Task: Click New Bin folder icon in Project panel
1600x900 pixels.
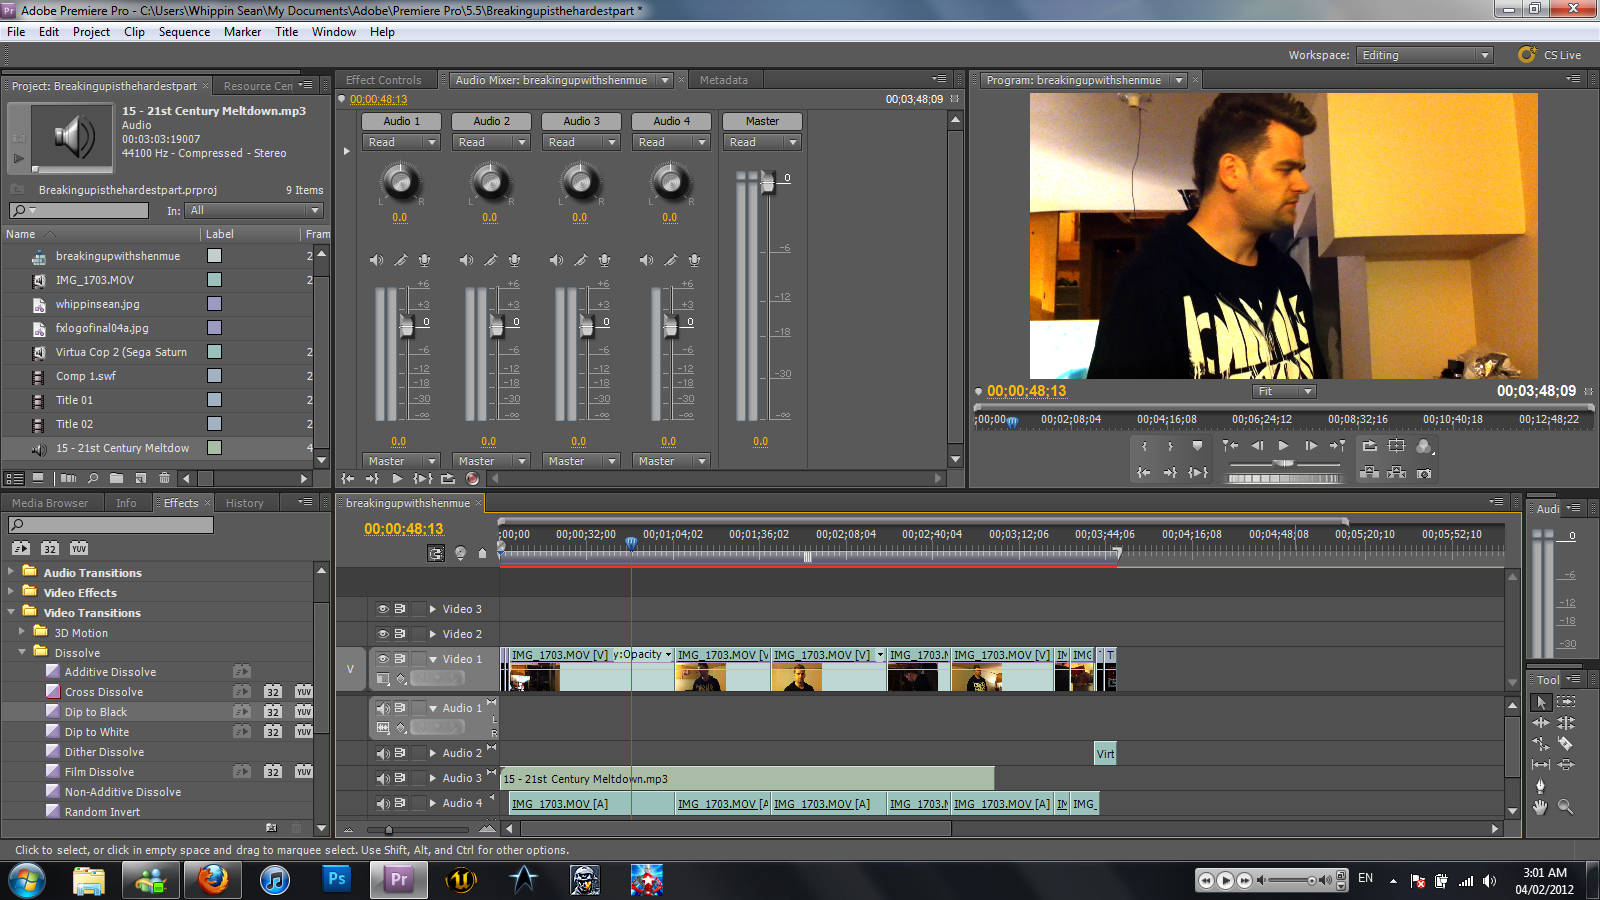Action: (117, 479)
